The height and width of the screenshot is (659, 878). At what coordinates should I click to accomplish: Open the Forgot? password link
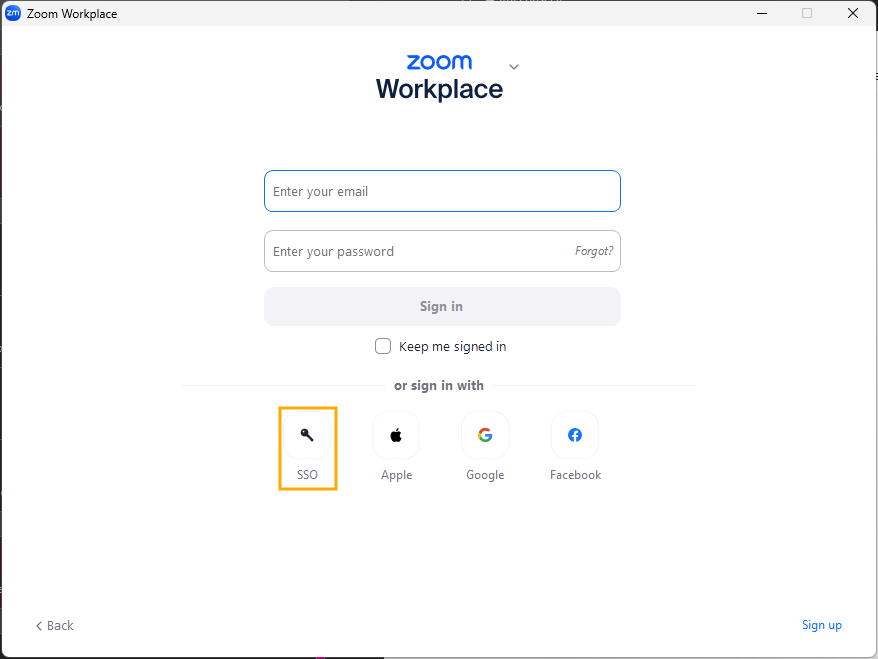594,251
